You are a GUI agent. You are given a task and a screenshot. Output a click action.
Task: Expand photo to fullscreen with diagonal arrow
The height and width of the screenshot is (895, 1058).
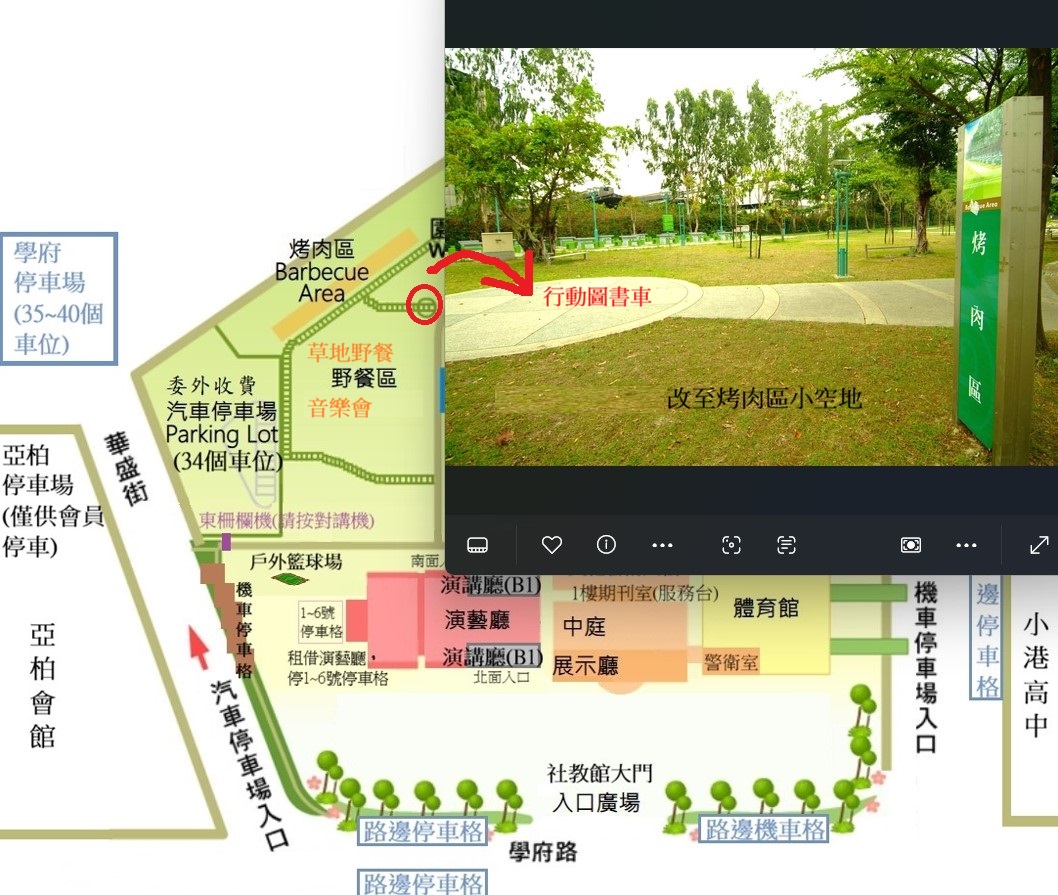[1039, 545]
